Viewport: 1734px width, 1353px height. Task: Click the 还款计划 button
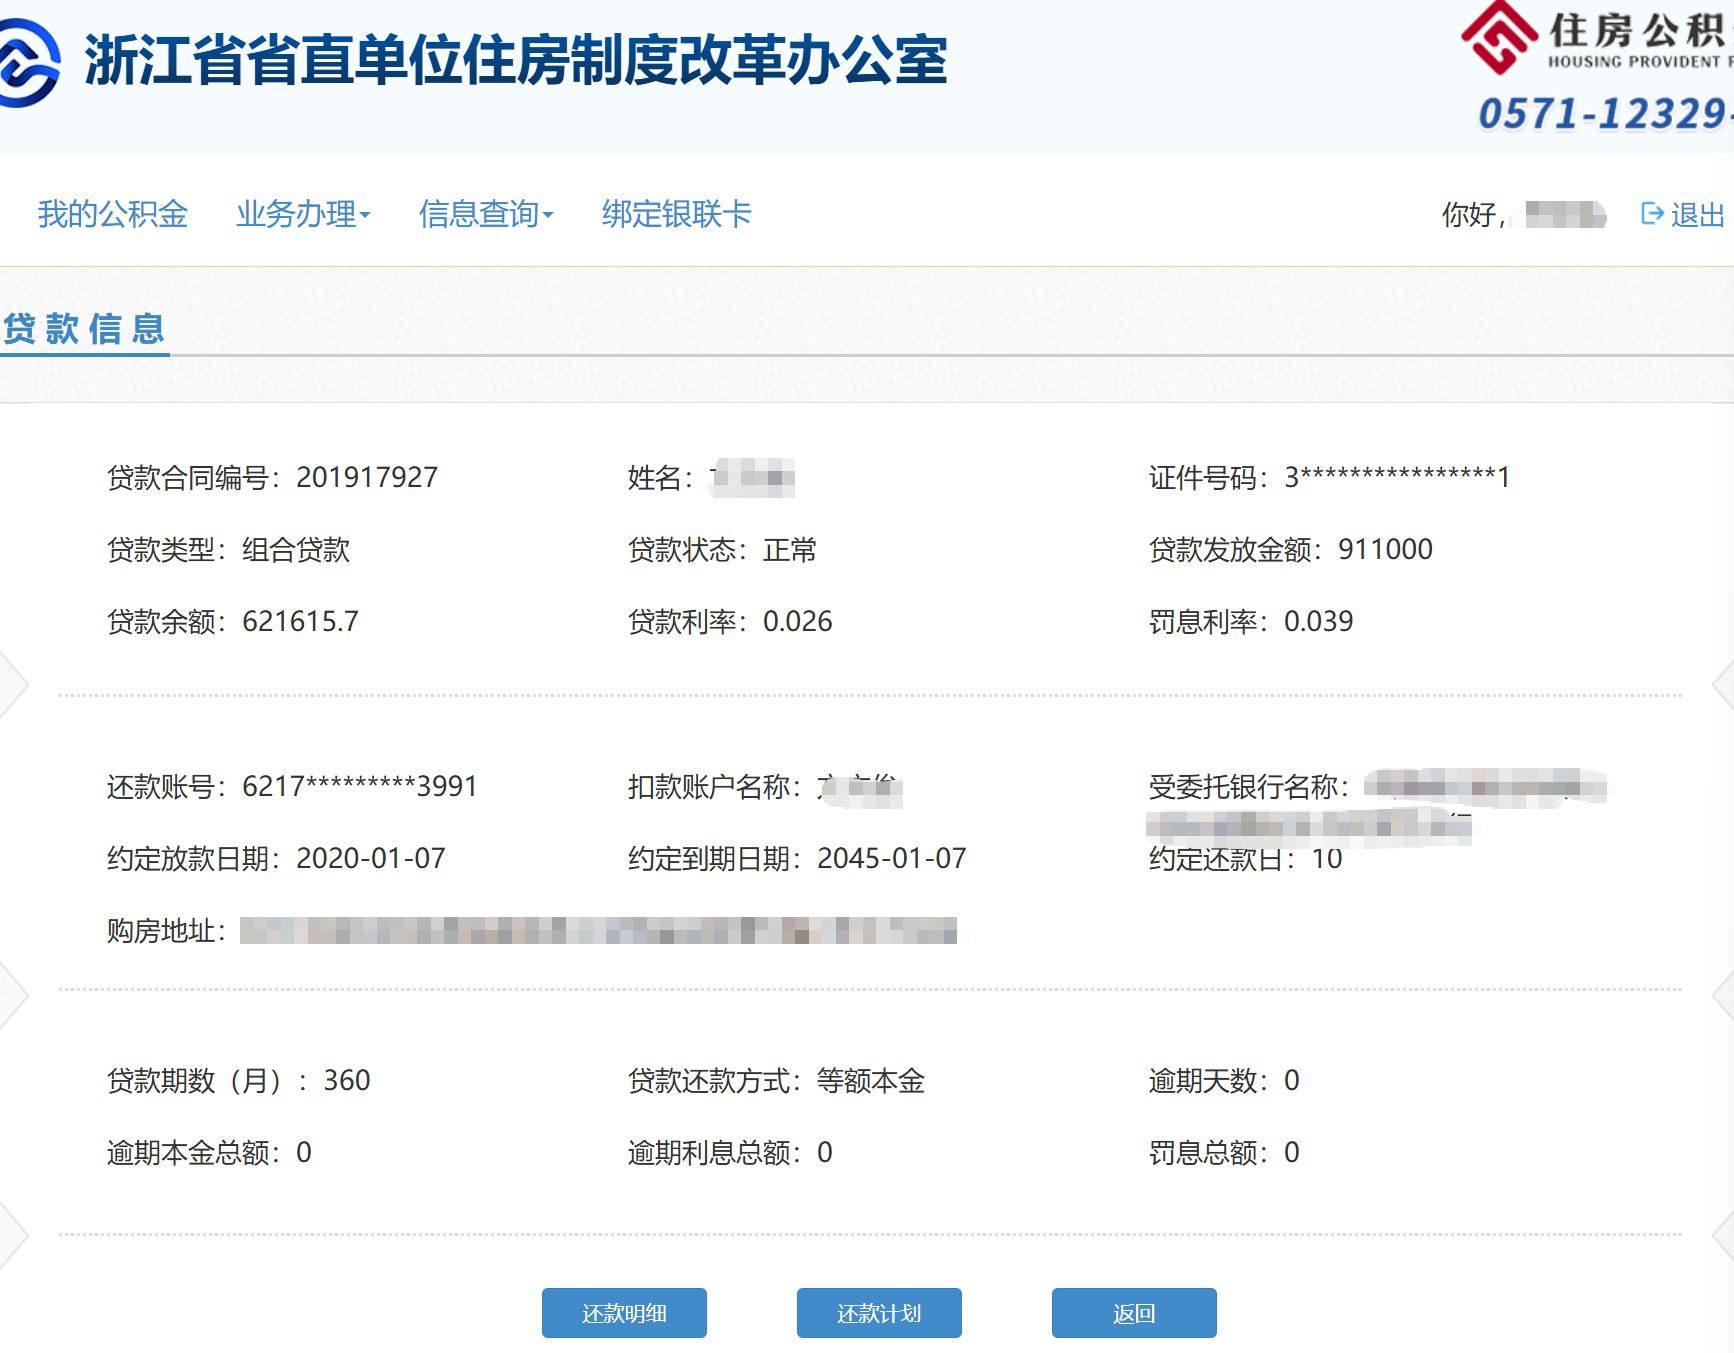(879, 1313)
